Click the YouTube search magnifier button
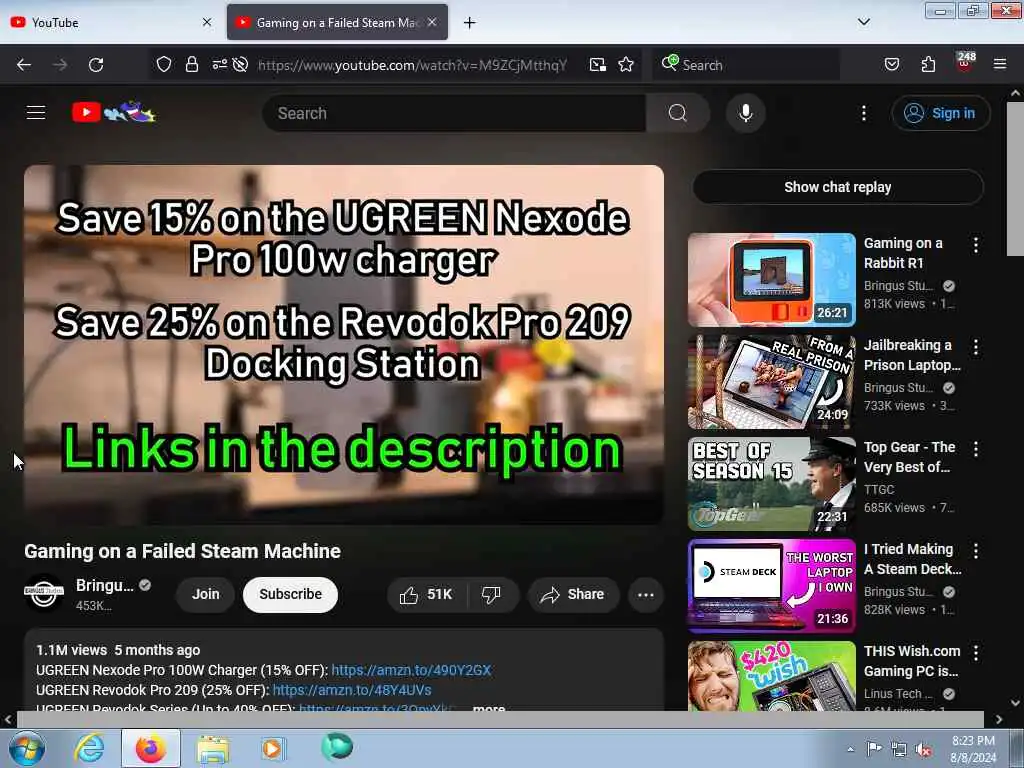The image size is (1024, 768). (x=678, y=113)
